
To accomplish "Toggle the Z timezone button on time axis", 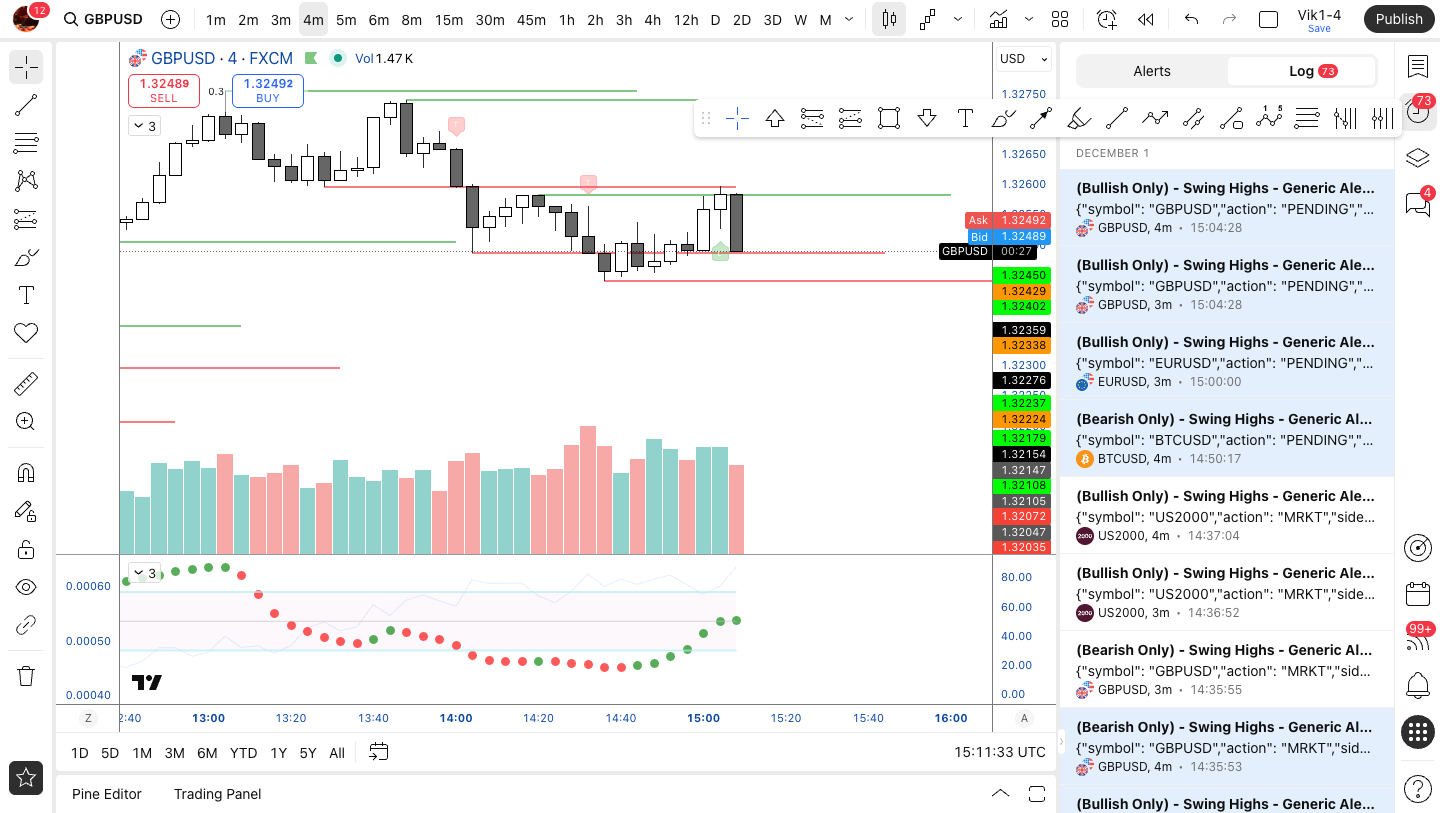I will (x=88, y=718).
